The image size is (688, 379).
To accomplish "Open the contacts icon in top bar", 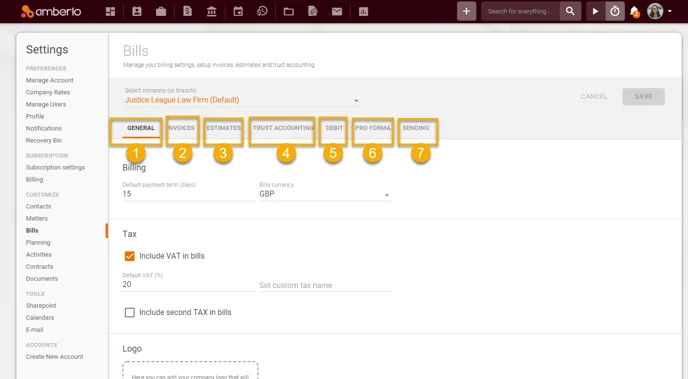I will (137, 11).
